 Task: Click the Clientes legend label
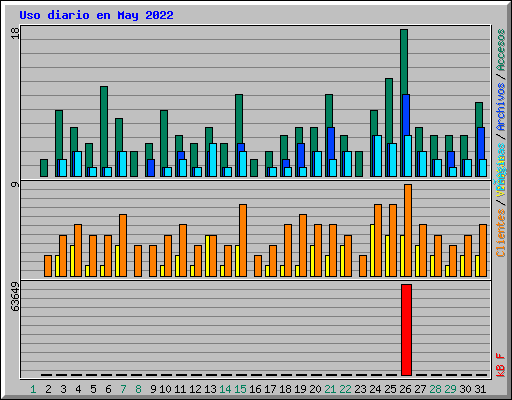(501, 233)
